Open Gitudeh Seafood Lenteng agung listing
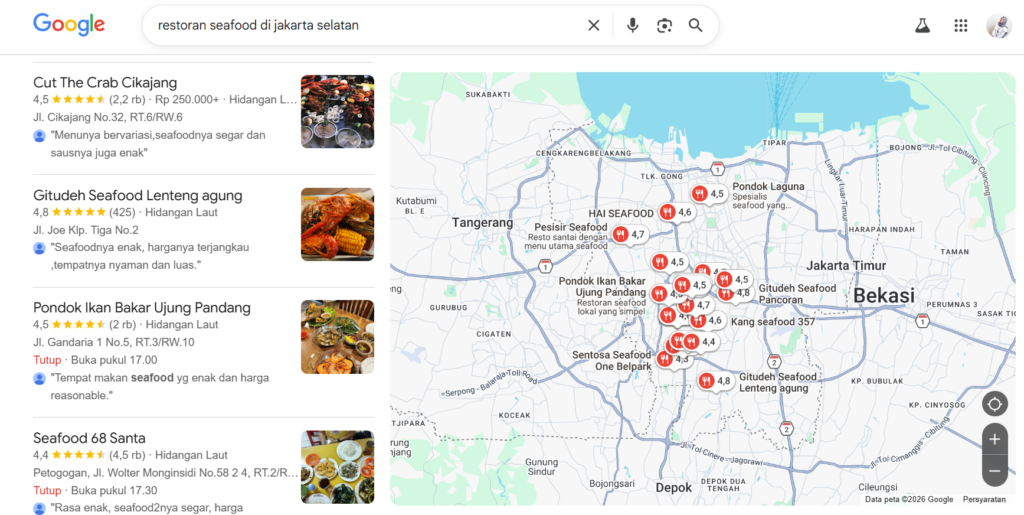1024x515 pixels. pyautogui.click(x=138, y=195)
